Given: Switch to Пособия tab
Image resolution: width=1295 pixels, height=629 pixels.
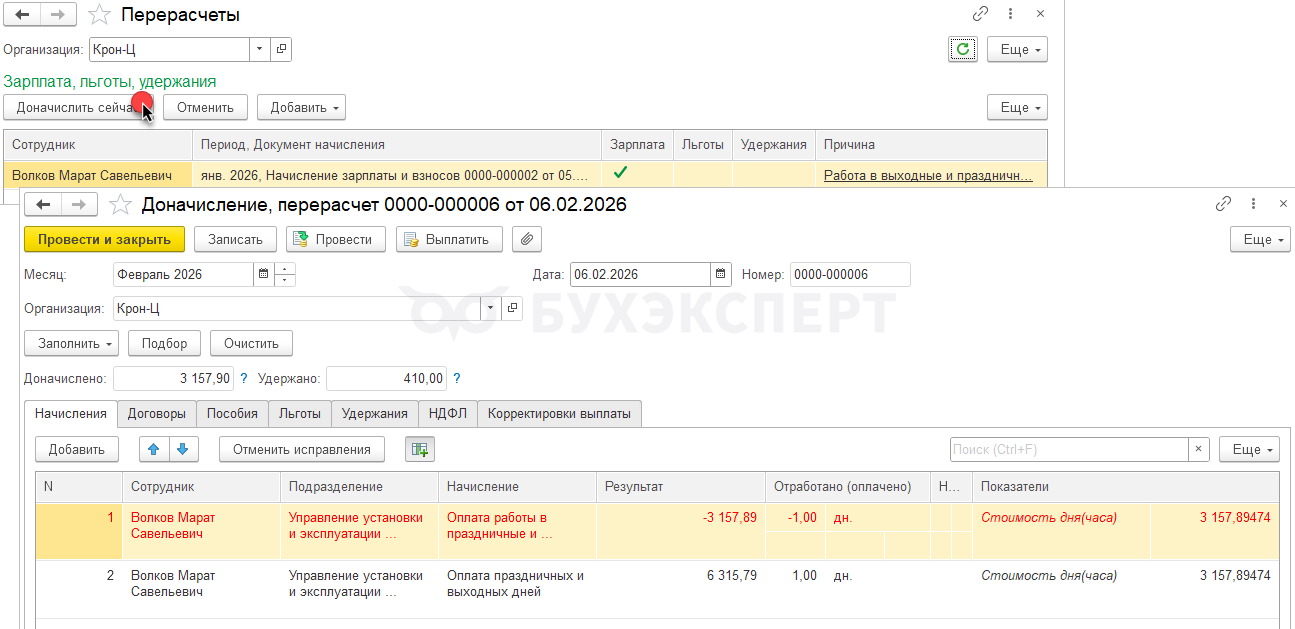Looking at the screenshot, I should 232,413.
